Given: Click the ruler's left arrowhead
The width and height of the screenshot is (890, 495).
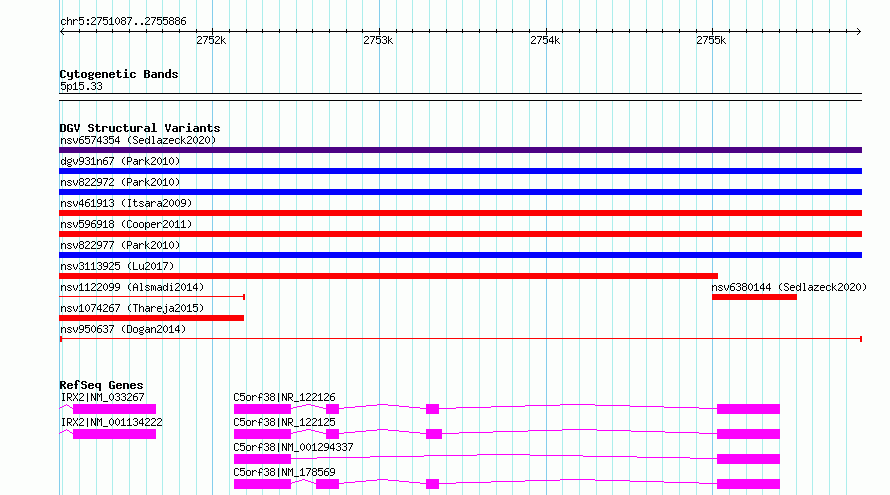Looking at the screenshot, I should (62, 32).
